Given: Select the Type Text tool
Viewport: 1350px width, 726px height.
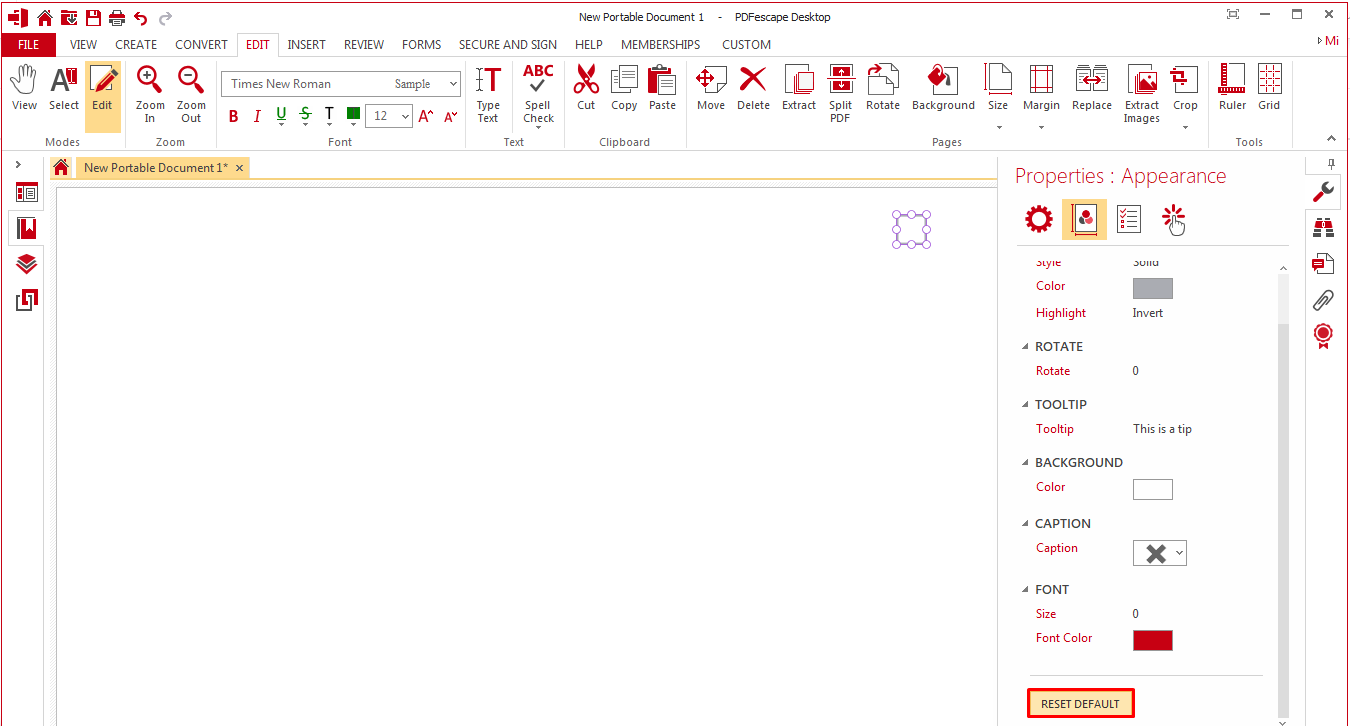Looking at the screenshot, I should pyautogui.click(x=488, y=94).
